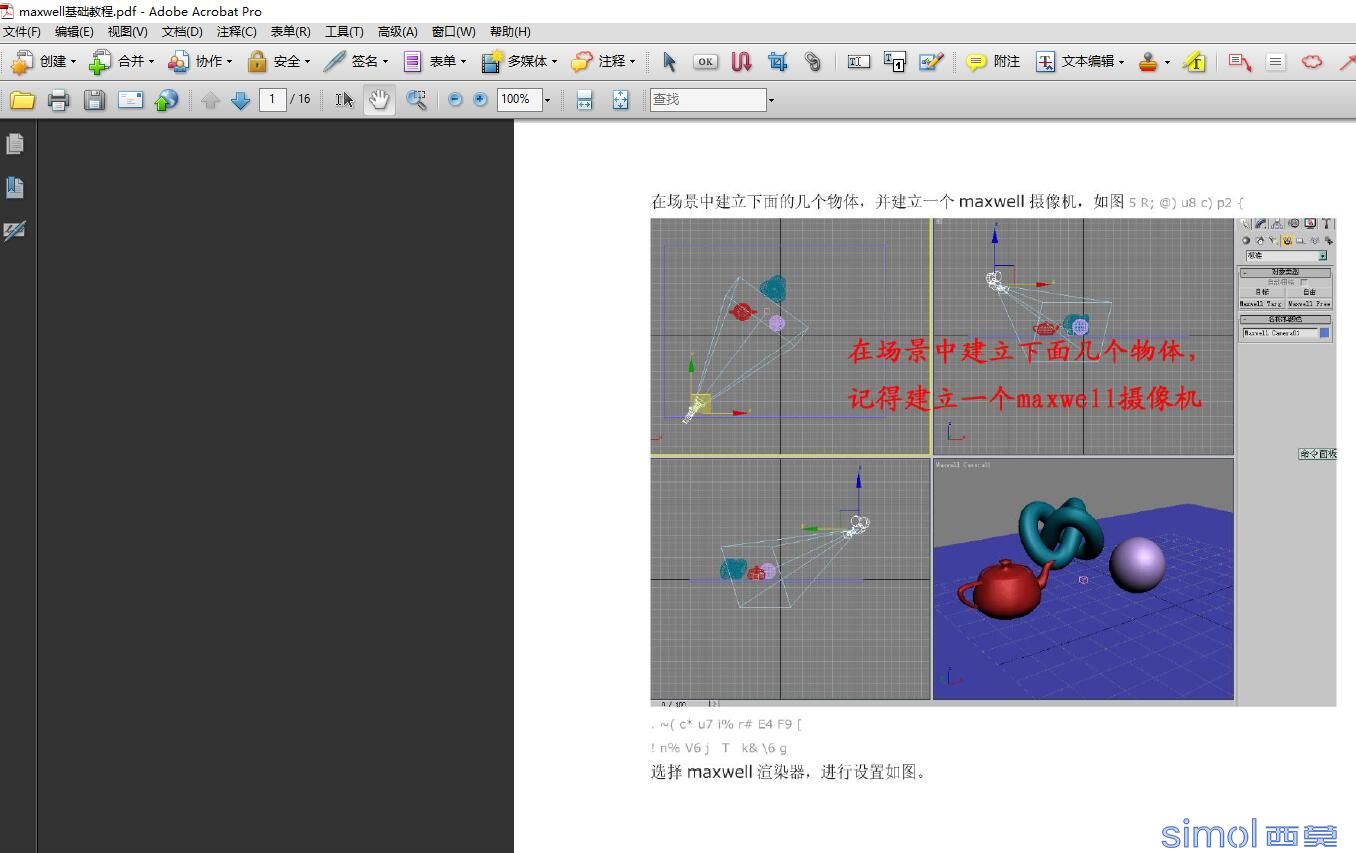Open the 文档(D) menu
Viewport: 1356px width, 853px height.
pos(182,32)
